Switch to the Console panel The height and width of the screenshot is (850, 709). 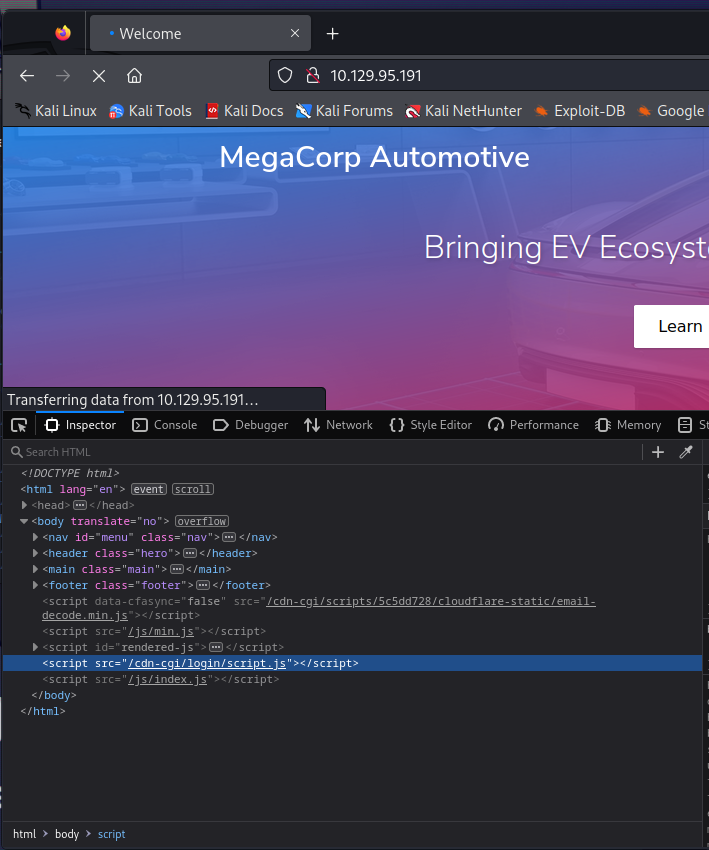[165, 425]
